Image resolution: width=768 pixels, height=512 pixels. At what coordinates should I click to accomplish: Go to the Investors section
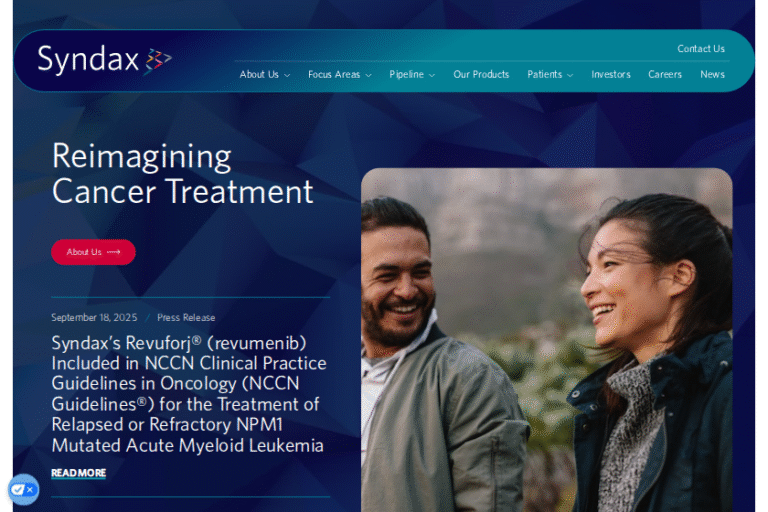coord(611,74)
